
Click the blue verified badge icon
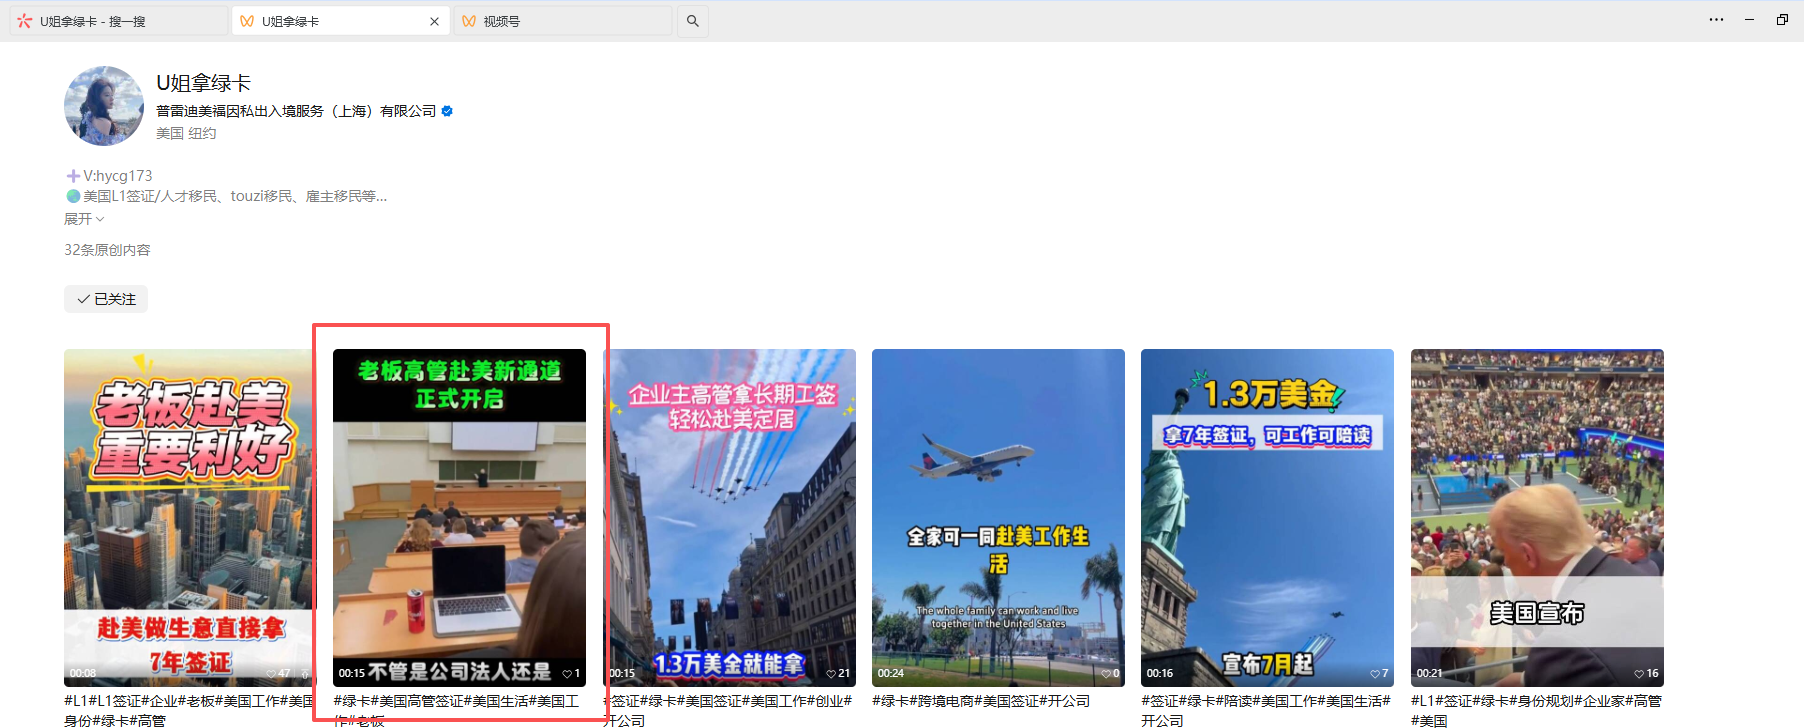(447, 111)
